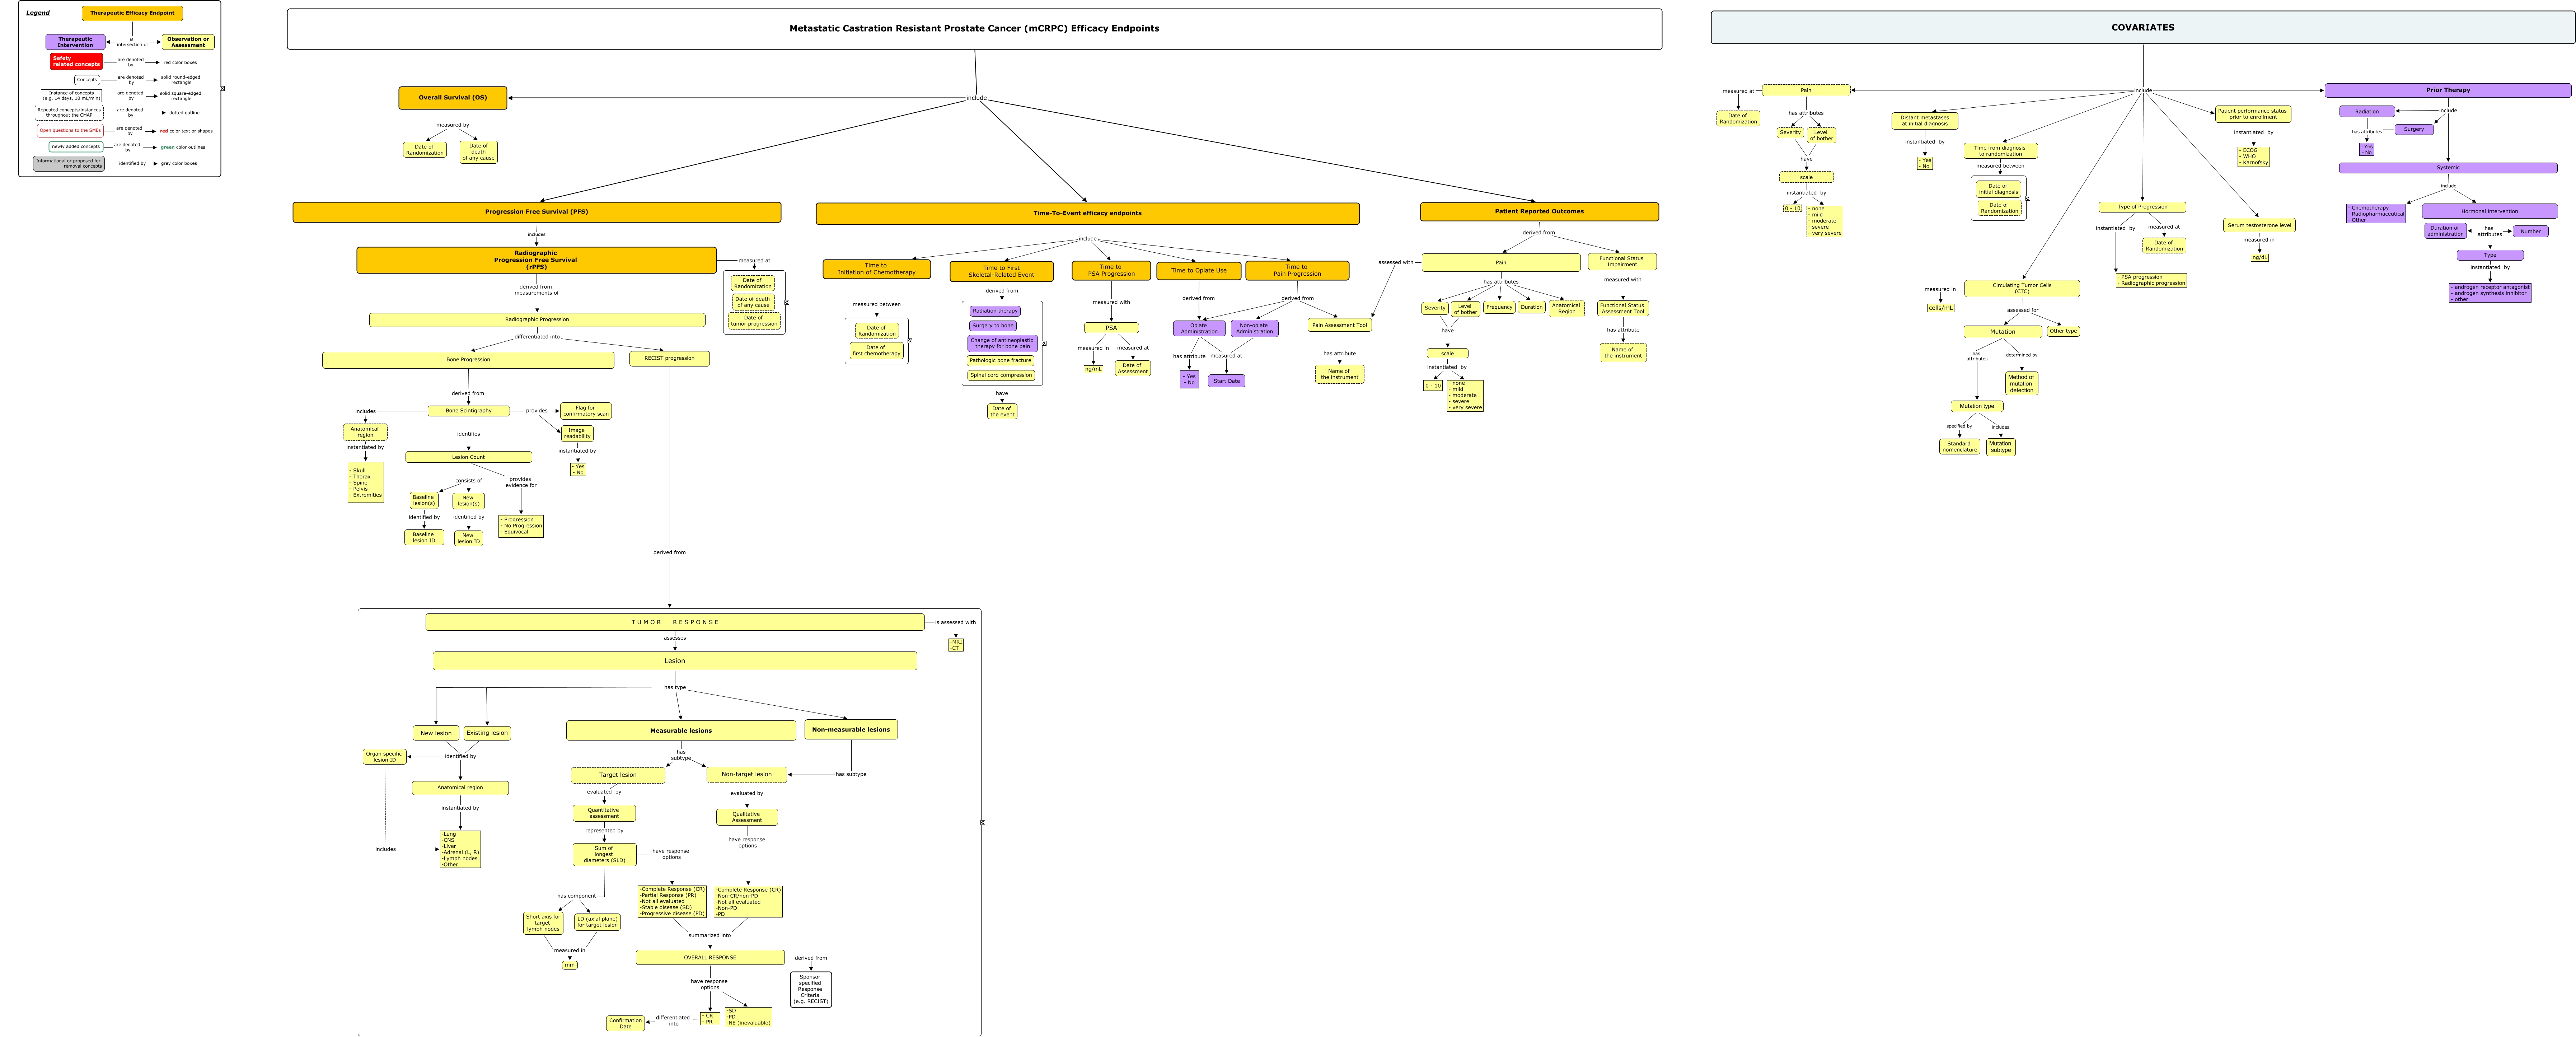The image size is (2576, 1037).
Task: Collapse the Legend box using its arrow icon
Action: point(223,88)
